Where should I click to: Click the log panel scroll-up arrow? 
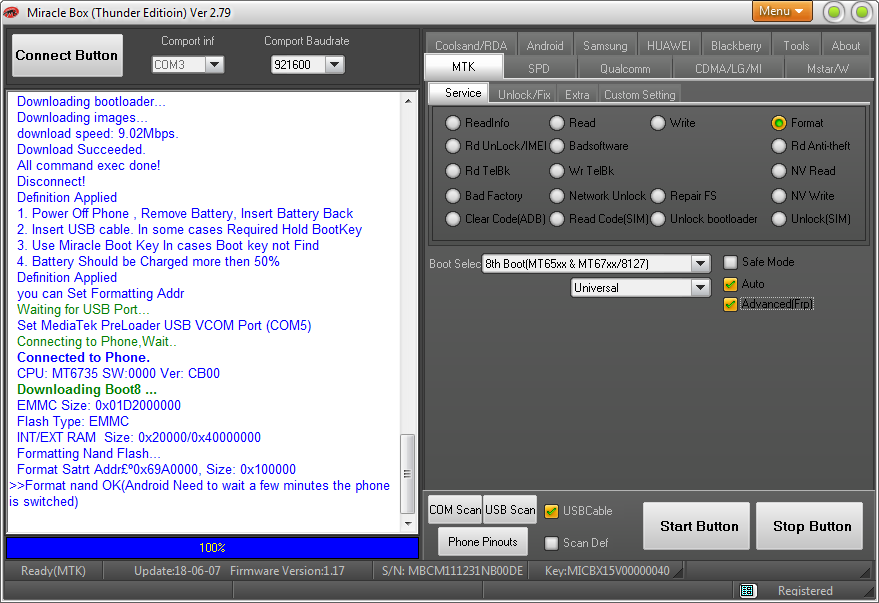[408, 101]
